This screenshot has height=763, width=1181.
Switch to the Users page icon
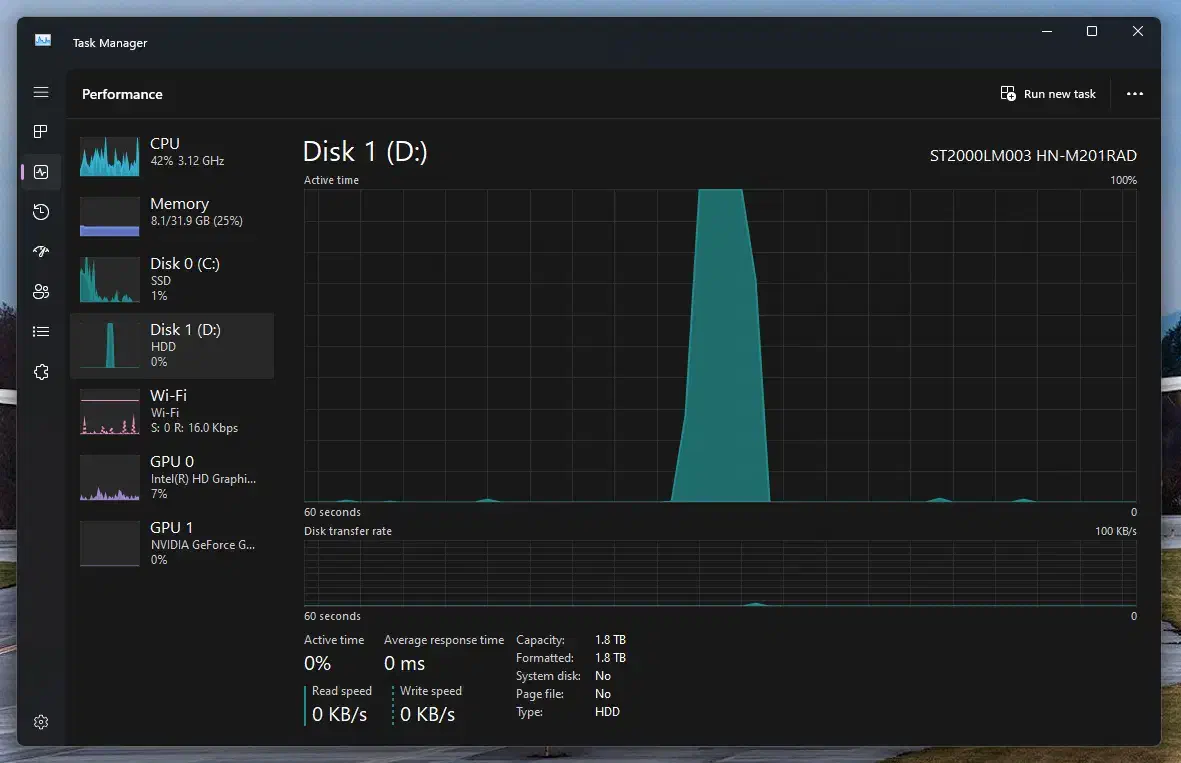41,292
